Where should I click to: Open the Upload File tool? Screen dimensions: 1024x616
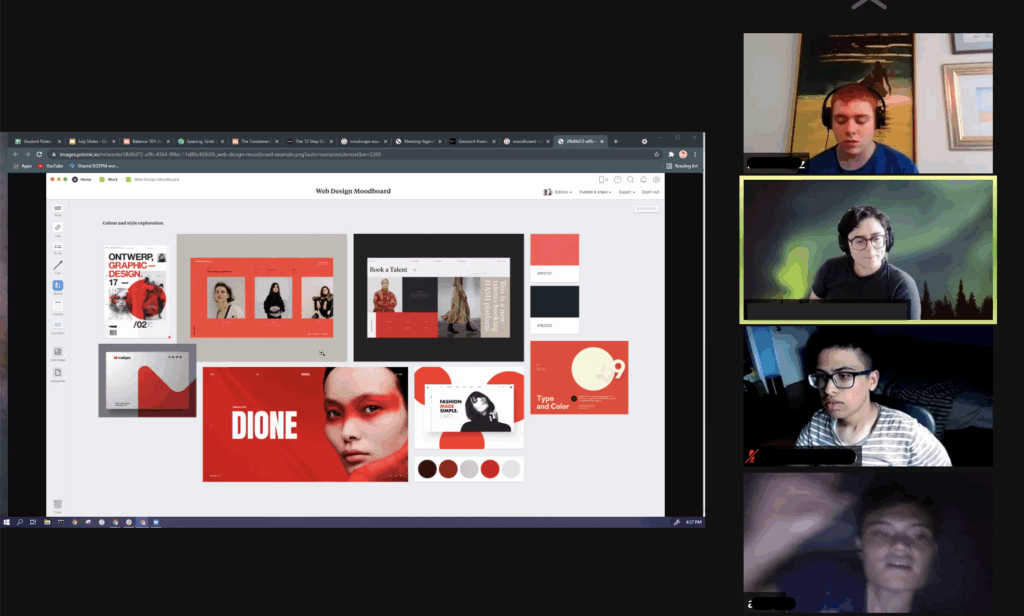click(x=57, y=373)
